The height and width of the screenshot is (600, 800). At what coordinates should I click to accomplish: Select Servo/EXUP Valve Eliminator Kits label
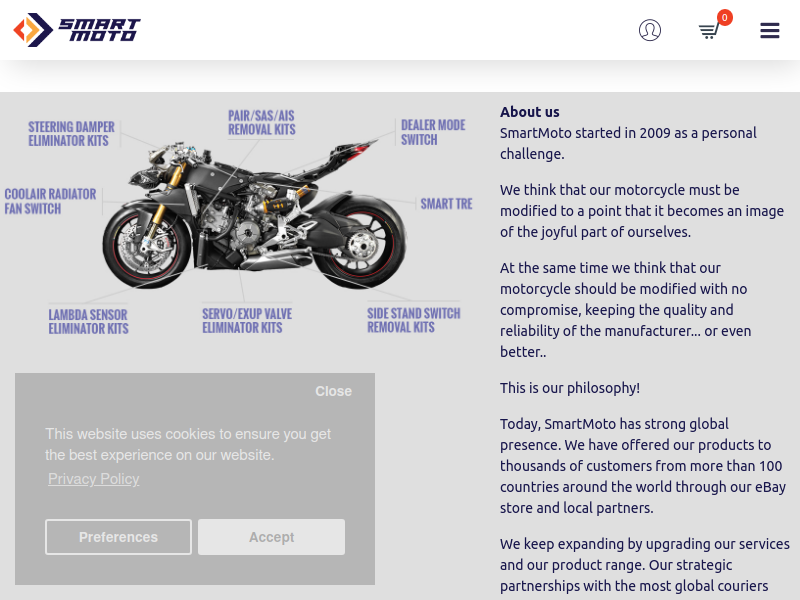click(247, 320)
